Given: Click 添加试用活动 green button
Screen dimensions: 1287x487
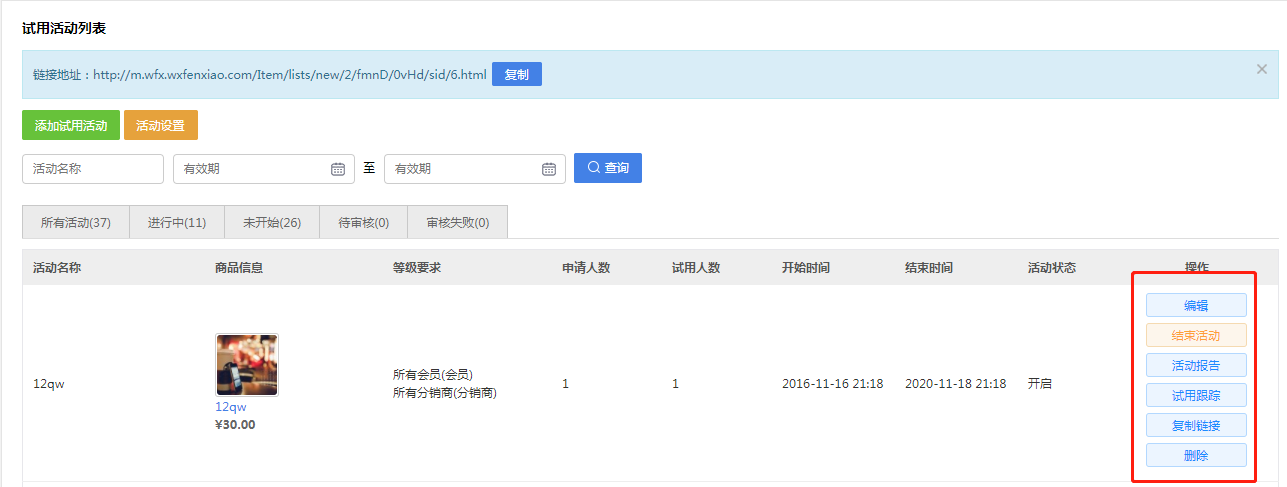Looking at the screenshot, I should 71,125.
